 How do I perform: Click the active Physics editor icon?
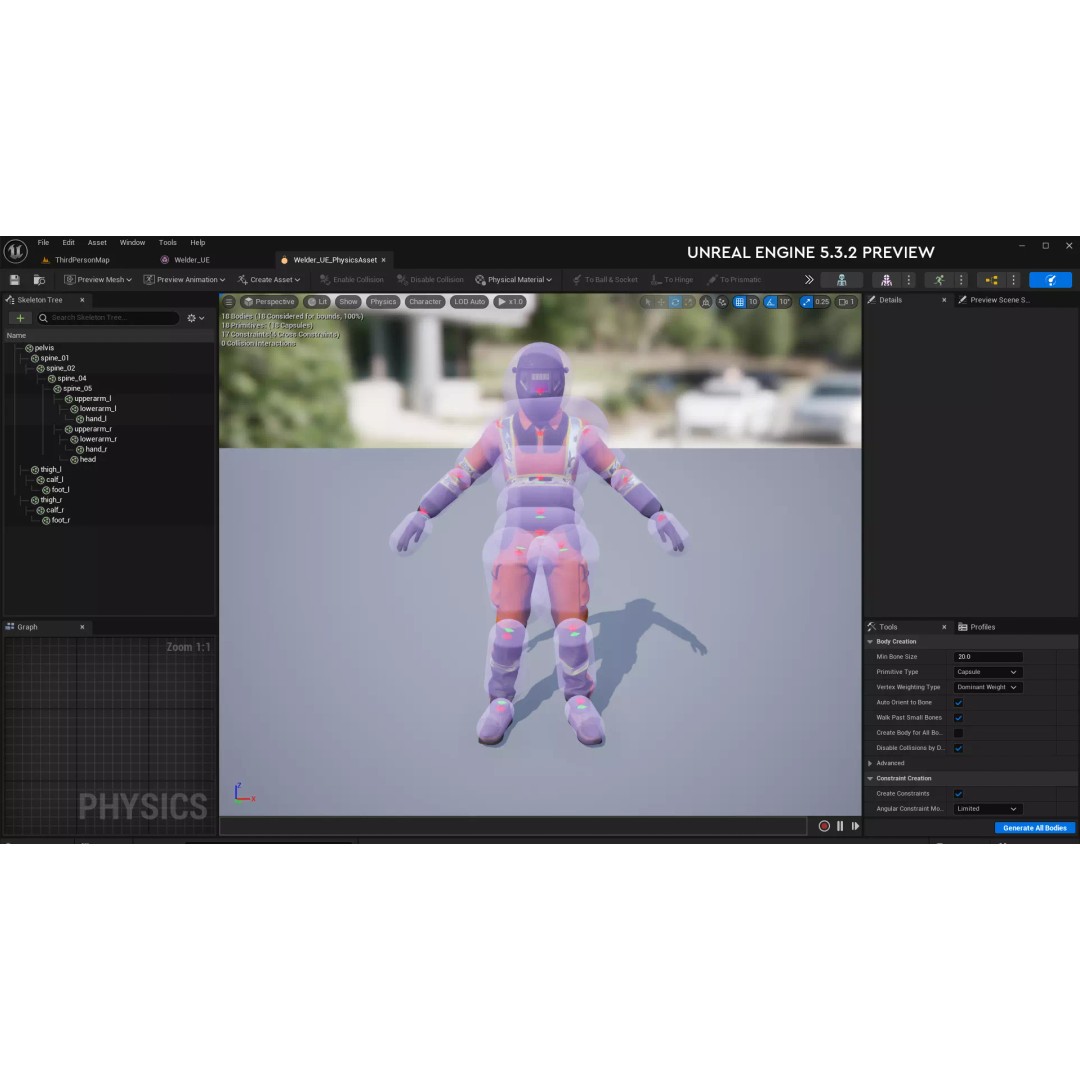coord(1050,280)
